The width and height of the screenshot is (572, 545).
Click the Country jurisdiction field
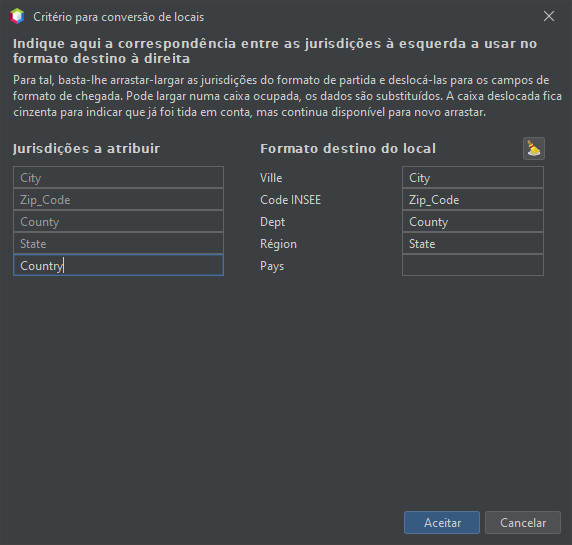[x=119, y=265]
